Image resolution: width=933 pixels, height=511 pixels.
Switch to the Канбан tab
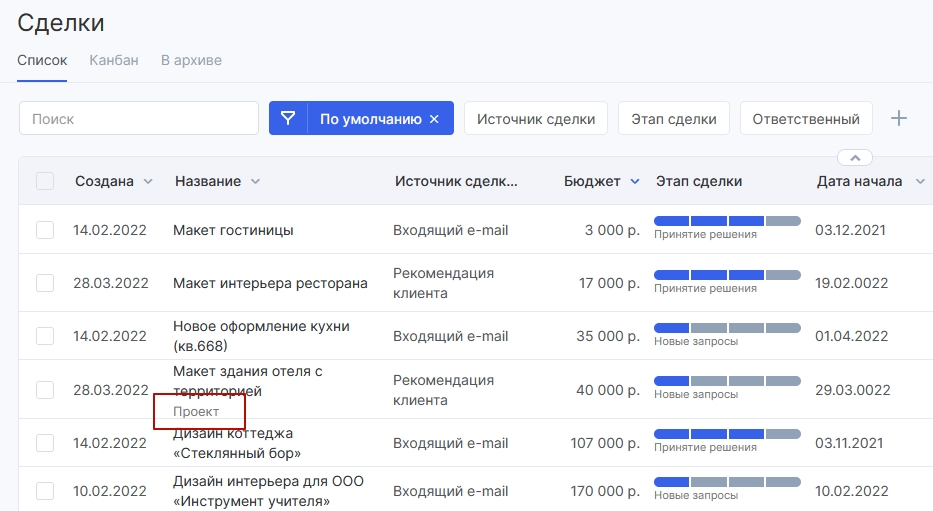(x=114, y=60)
